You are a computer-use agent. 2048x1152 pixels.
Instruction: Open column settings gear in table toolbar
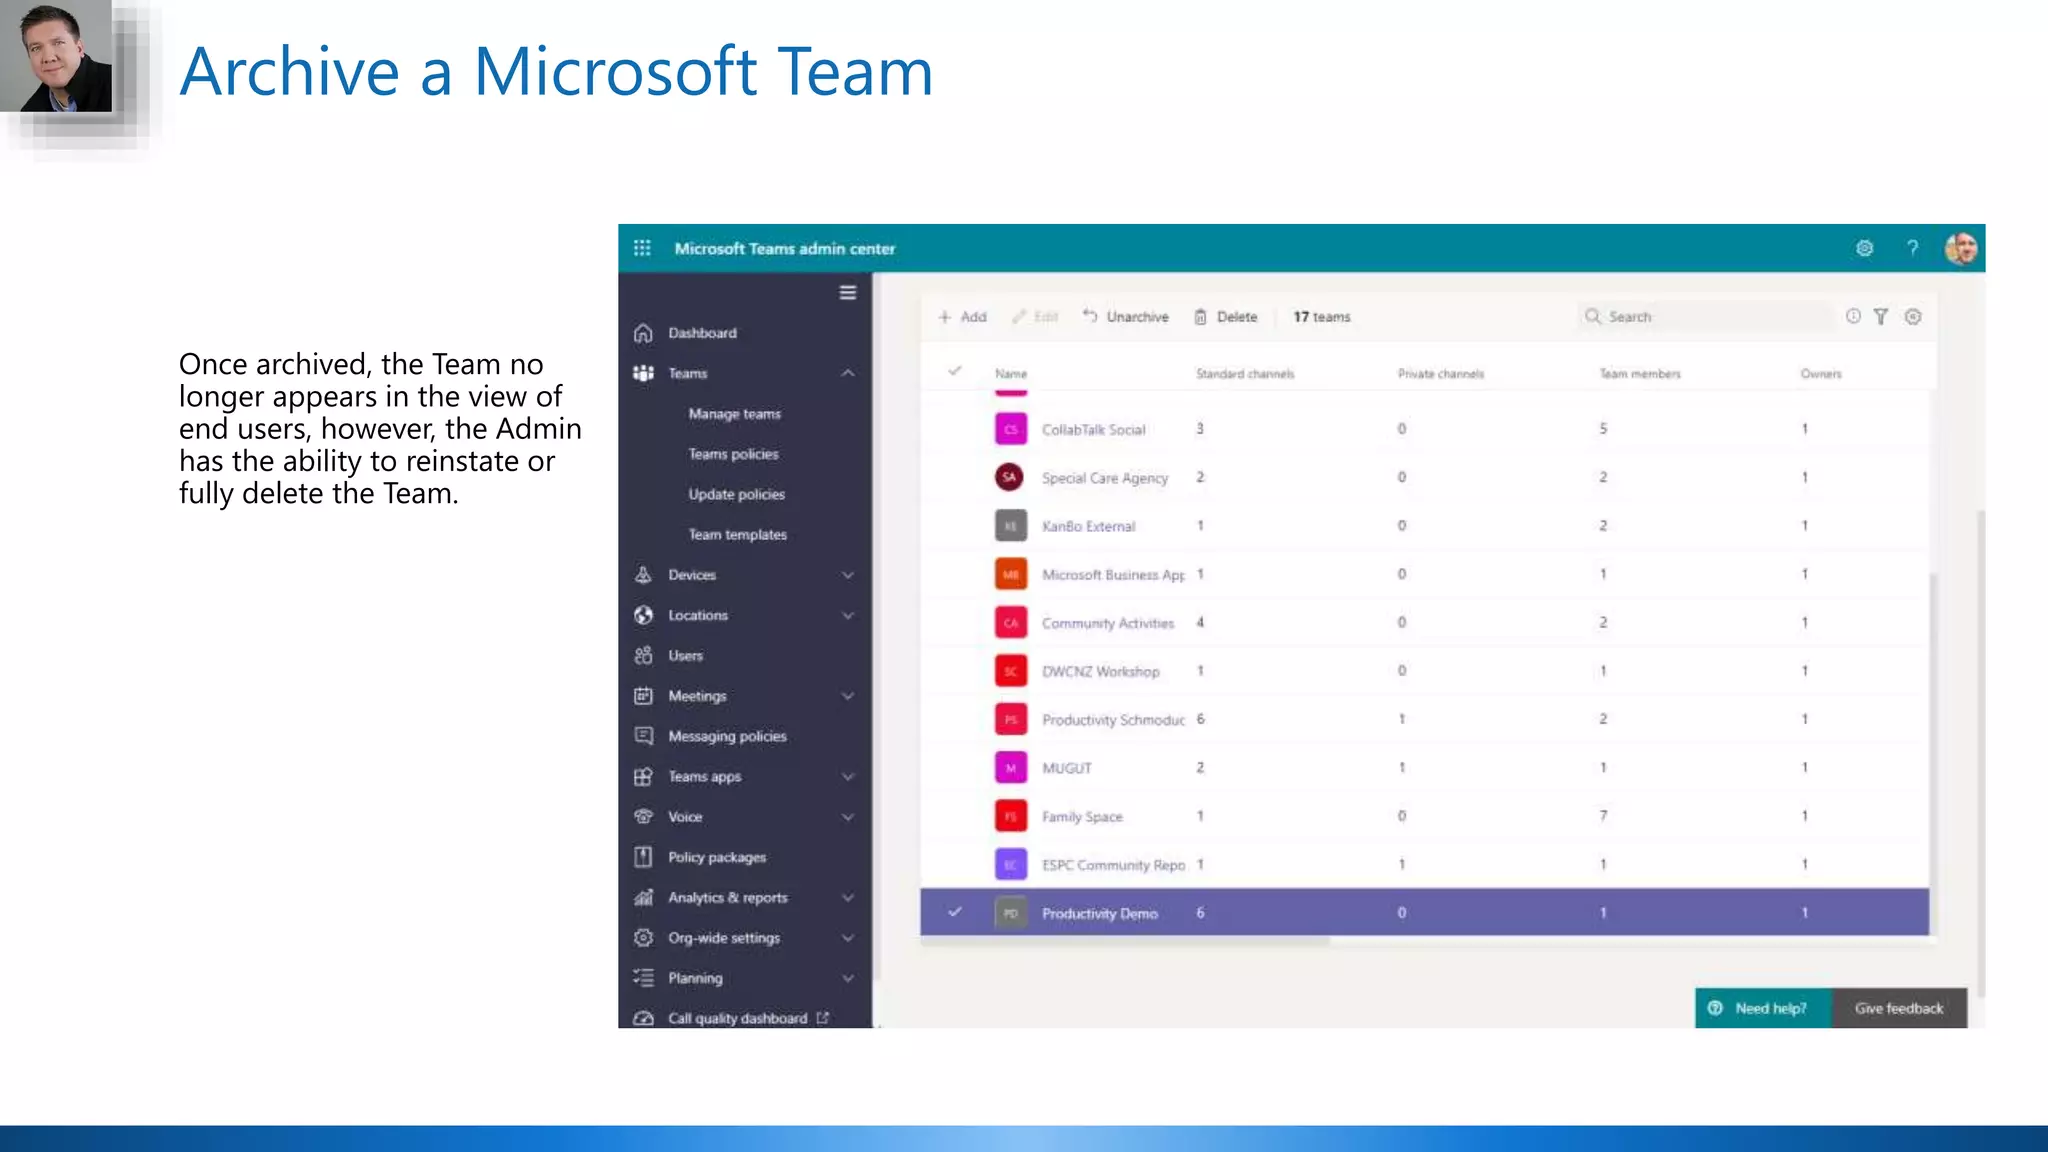[x=1913, y=317]
